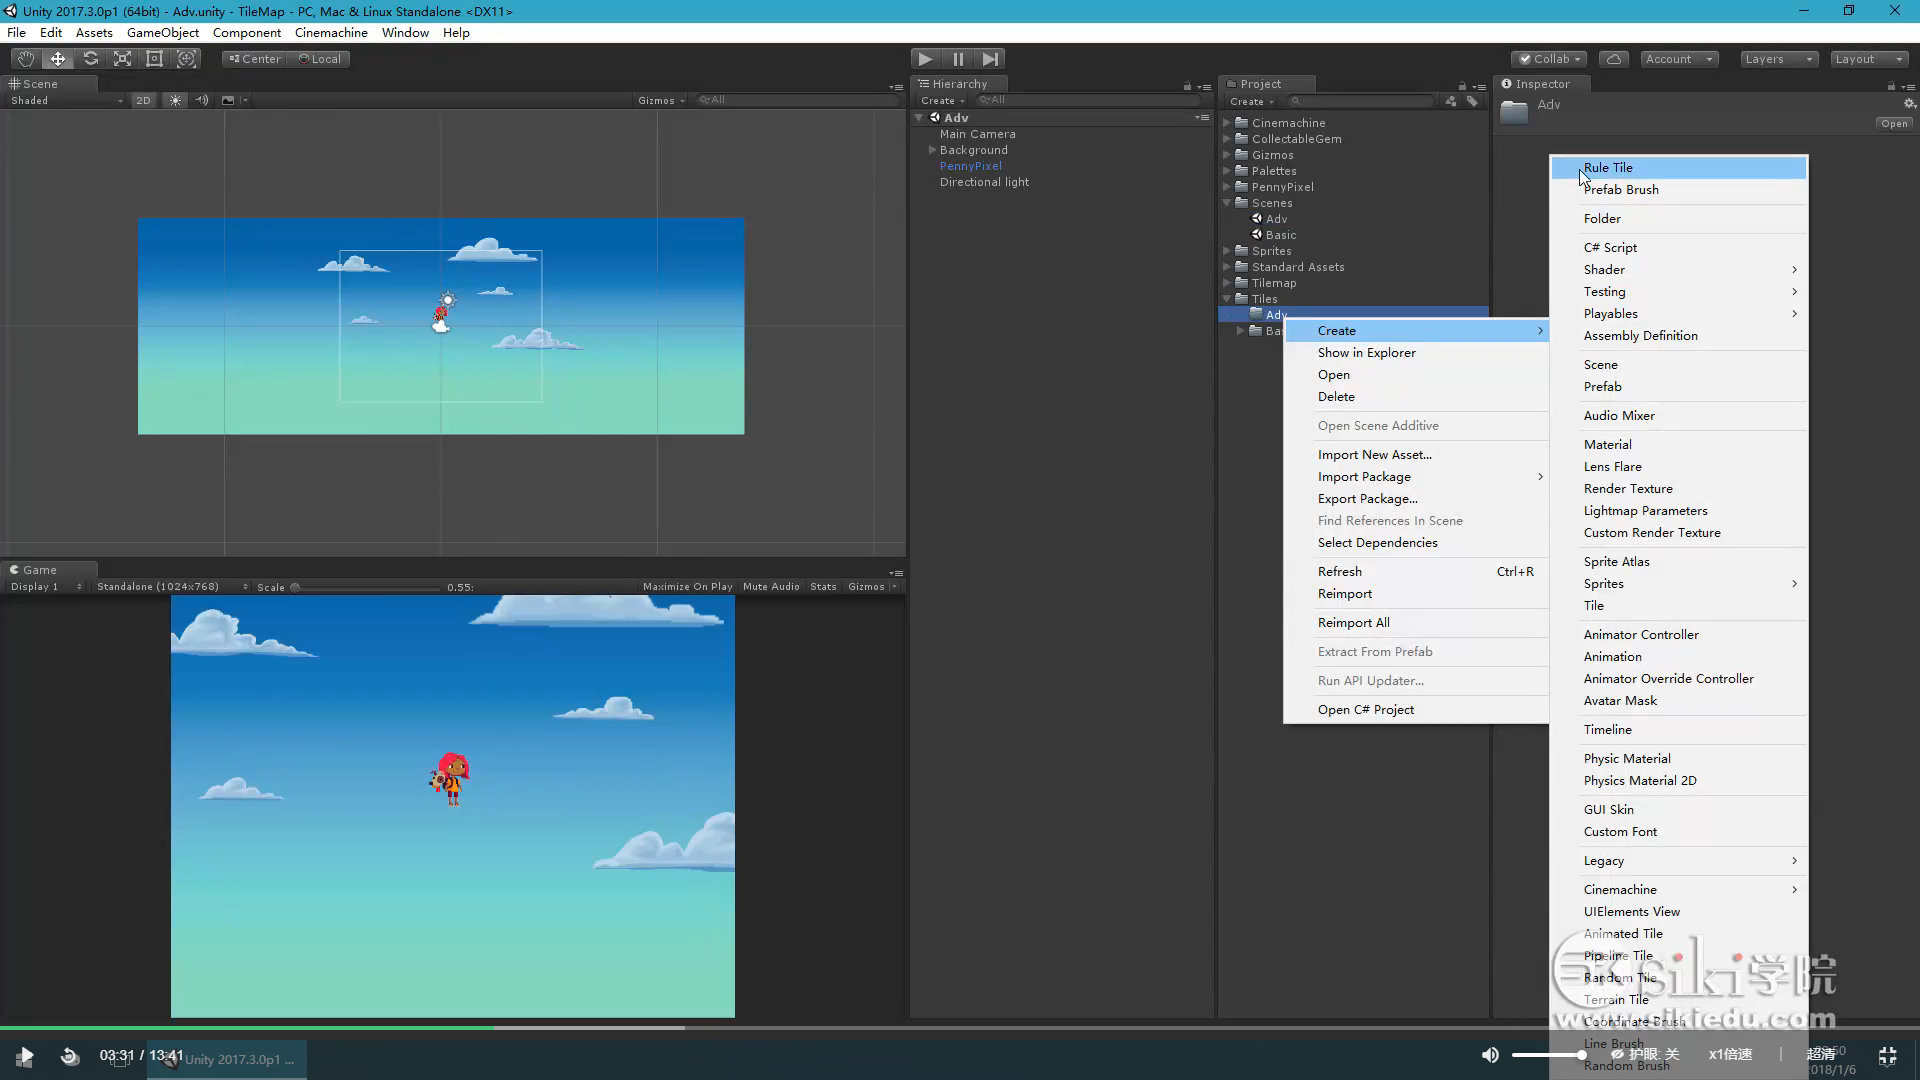
Task: Open the Display 1 dropdown
Action: click(46, 587)
